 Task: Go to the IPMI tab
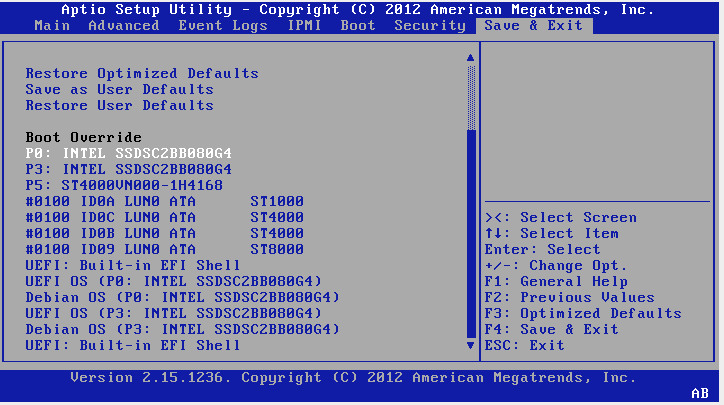coord(304,25)
